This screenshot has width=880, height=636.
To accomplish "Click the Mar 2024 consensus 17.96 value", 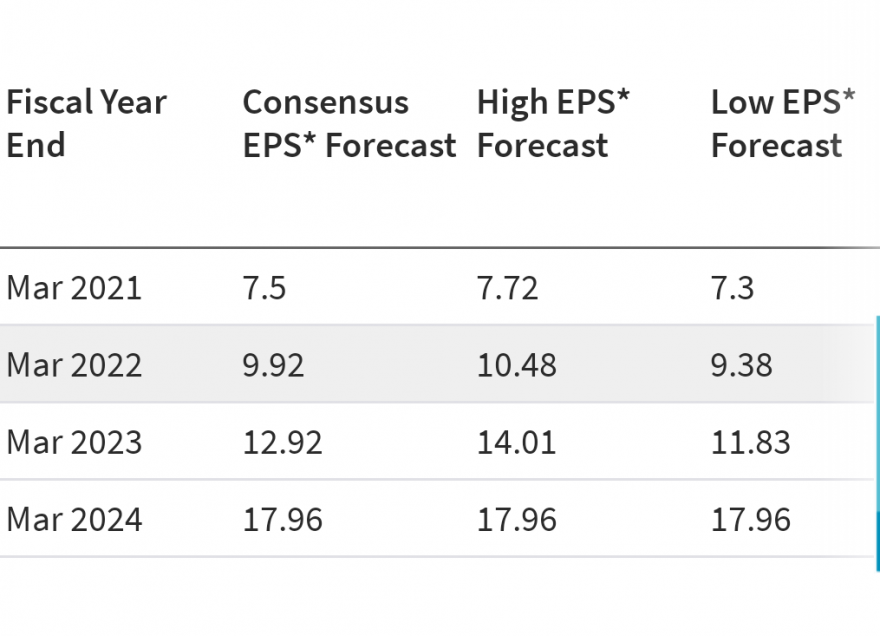I will [283, 519].
